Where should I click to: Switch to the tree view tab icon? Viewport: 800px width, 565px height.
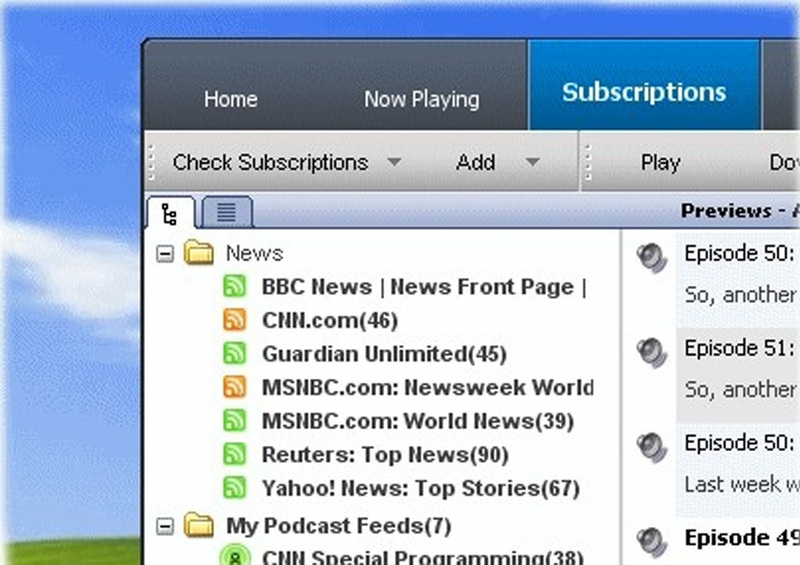click(170, 213)
